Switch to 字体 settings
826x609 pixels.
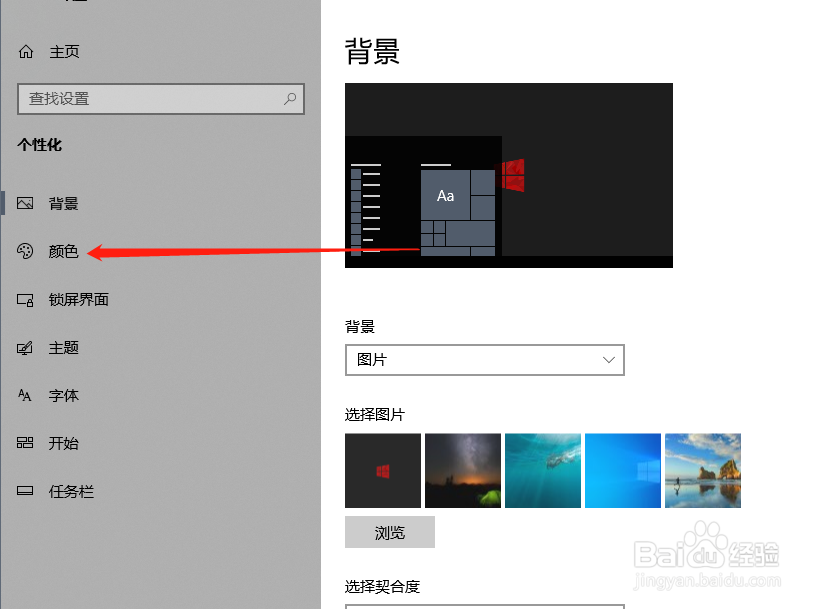(x=63, y=396)
